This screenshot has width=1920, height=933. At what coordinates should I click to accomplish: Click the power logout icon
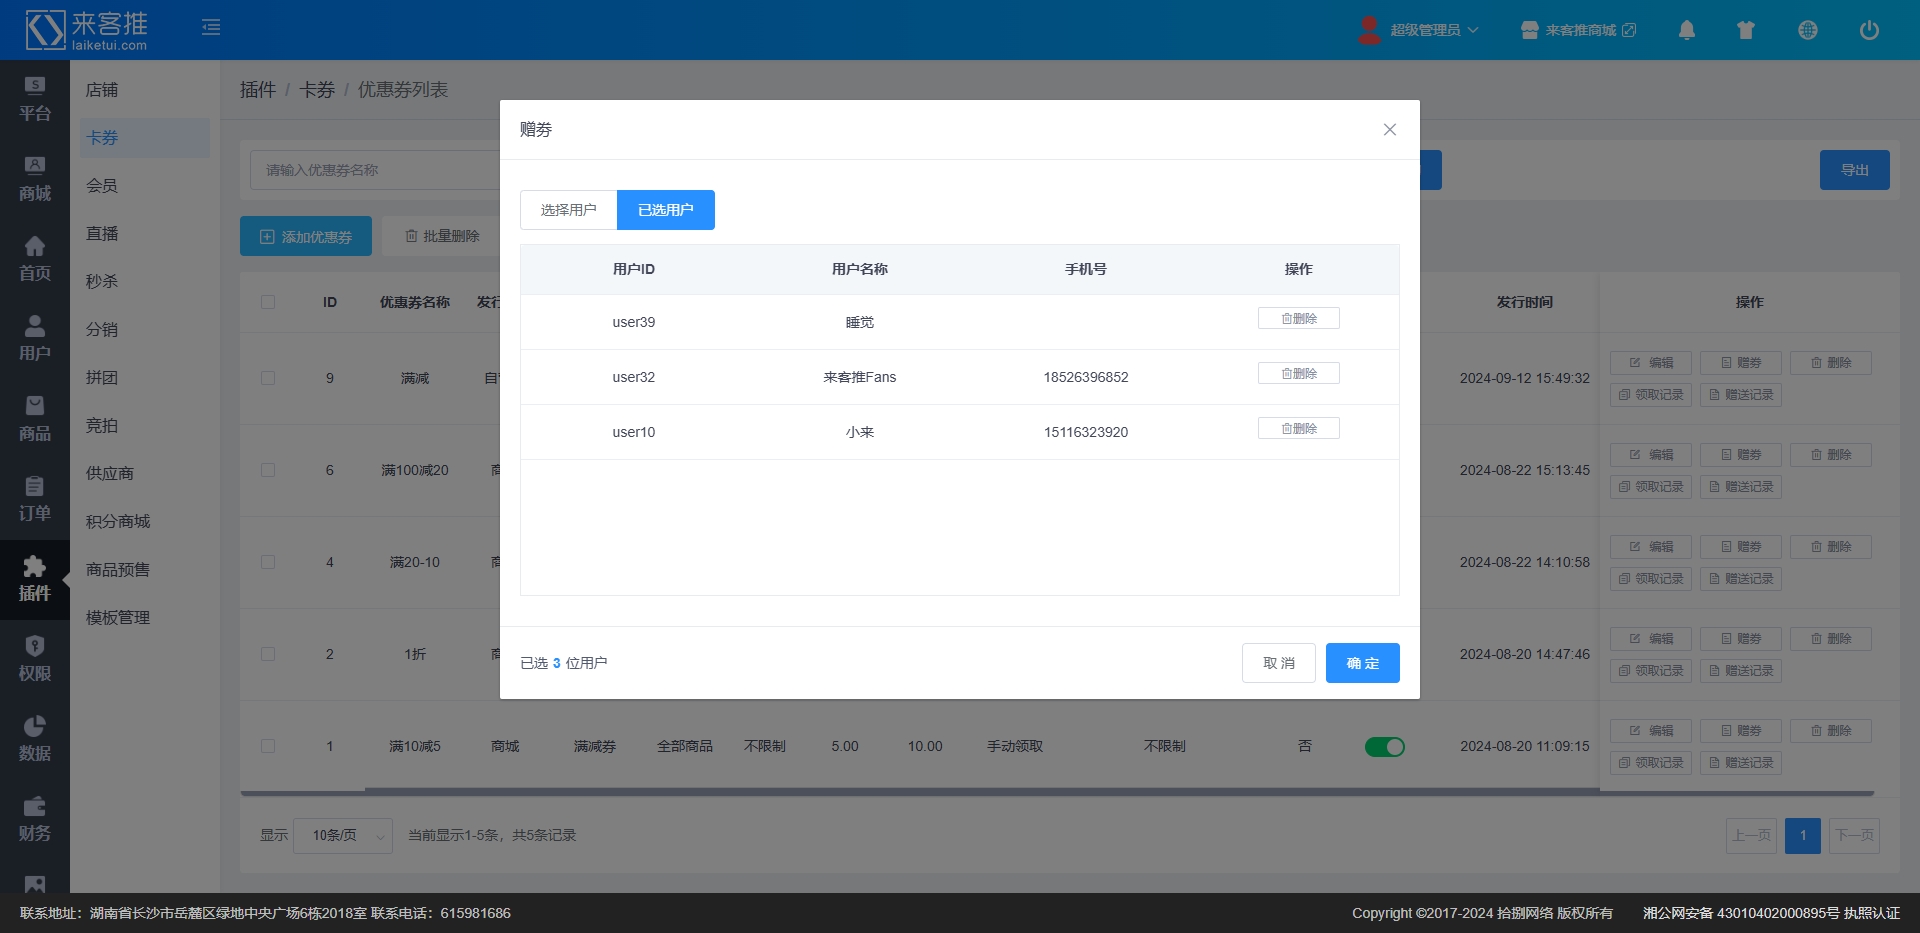[1868, 30]
